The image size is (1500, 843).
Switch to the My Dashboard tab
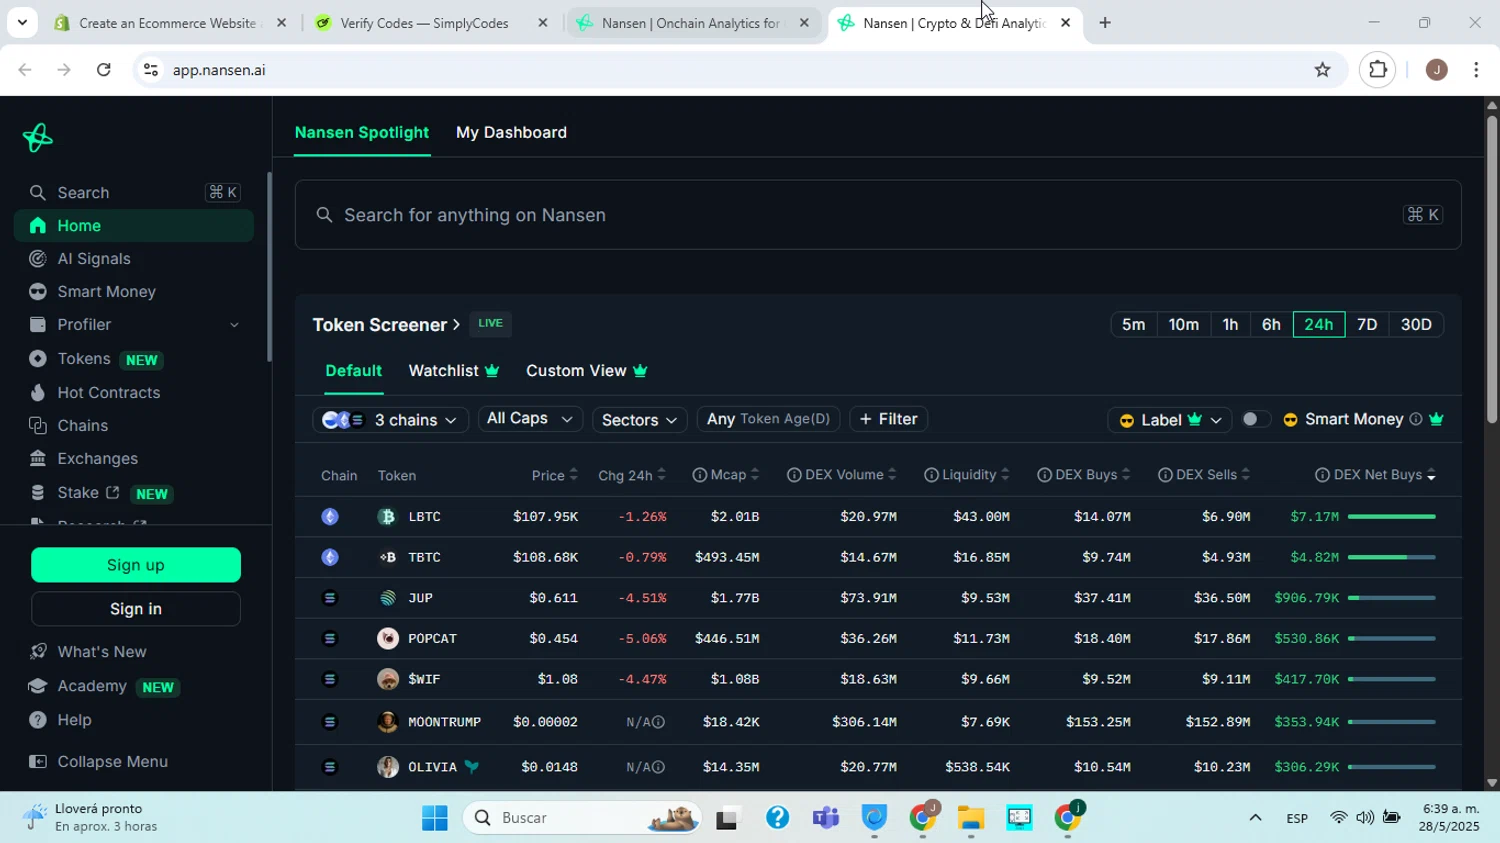511,133
